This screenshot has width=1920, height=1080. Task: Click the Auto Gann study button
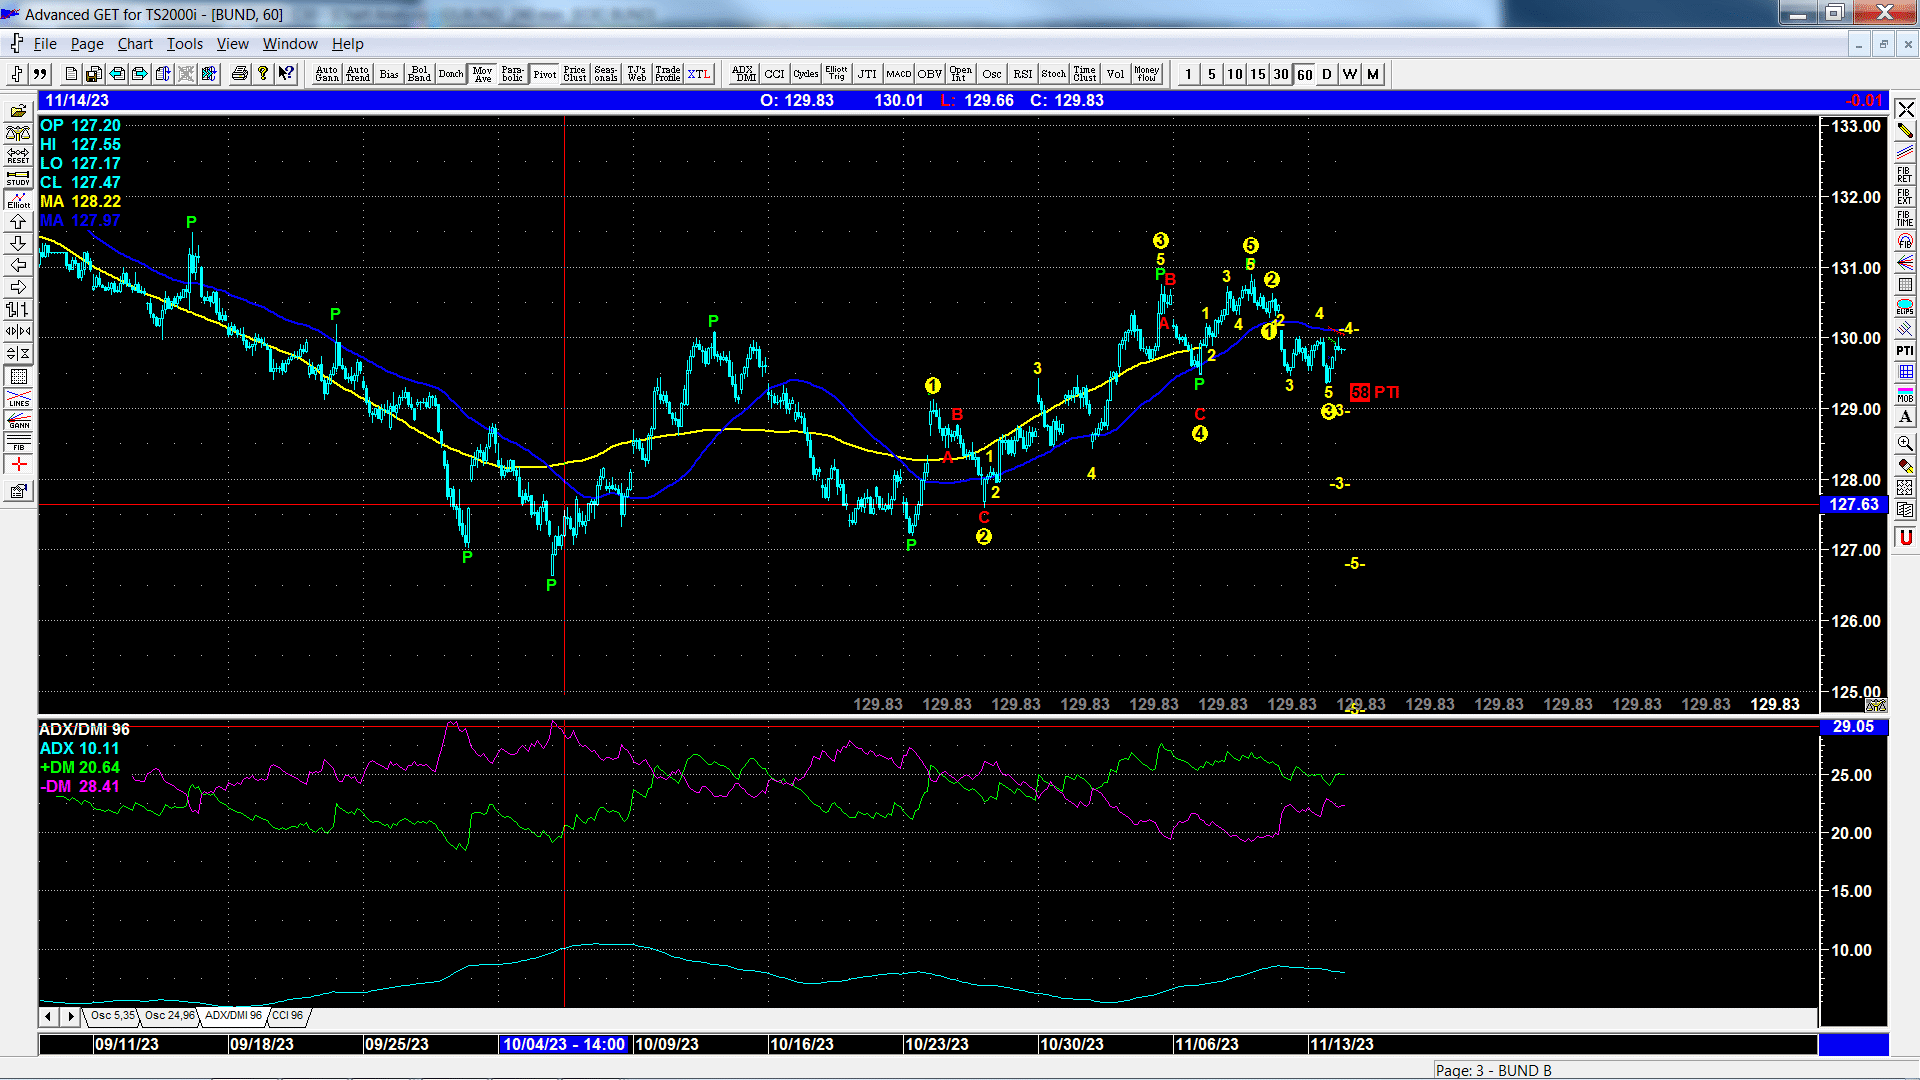(327, 74)
